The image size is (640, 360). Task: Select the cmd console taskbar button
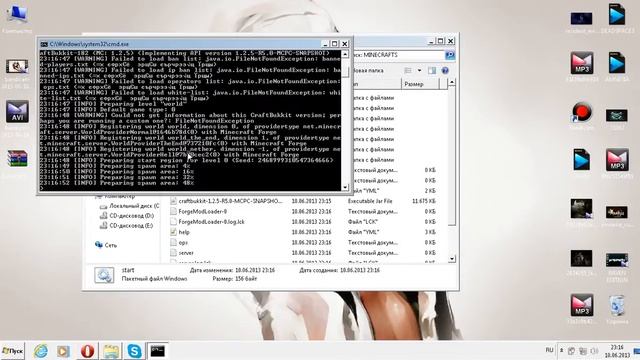tap(158, 351)
